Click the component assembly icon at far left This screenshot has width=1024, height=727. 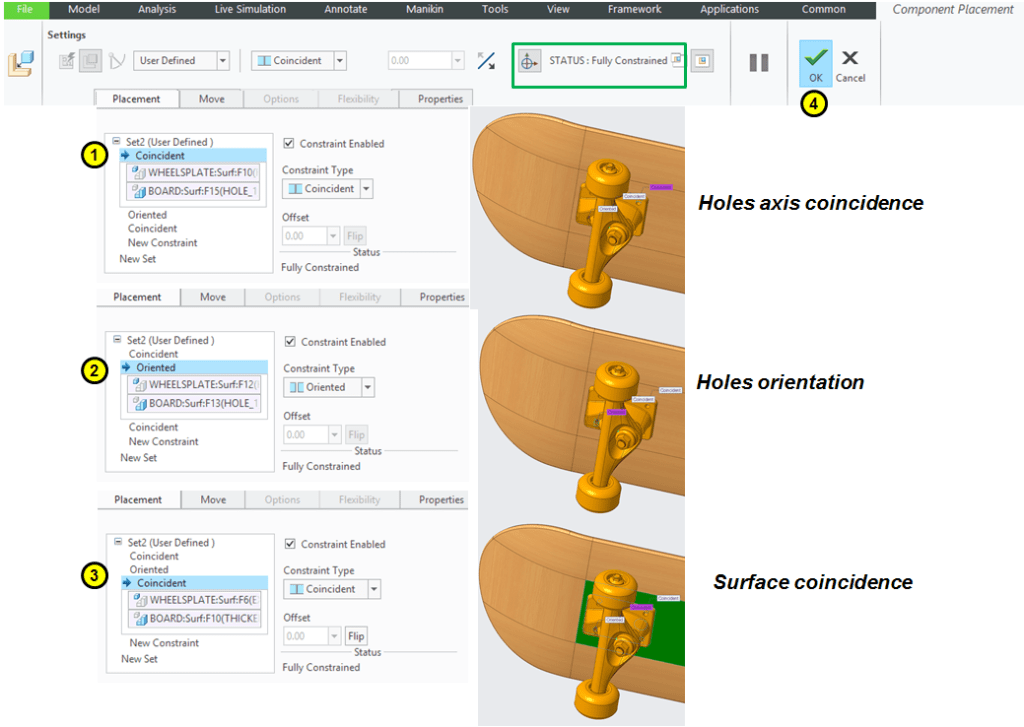coord(21,63)
